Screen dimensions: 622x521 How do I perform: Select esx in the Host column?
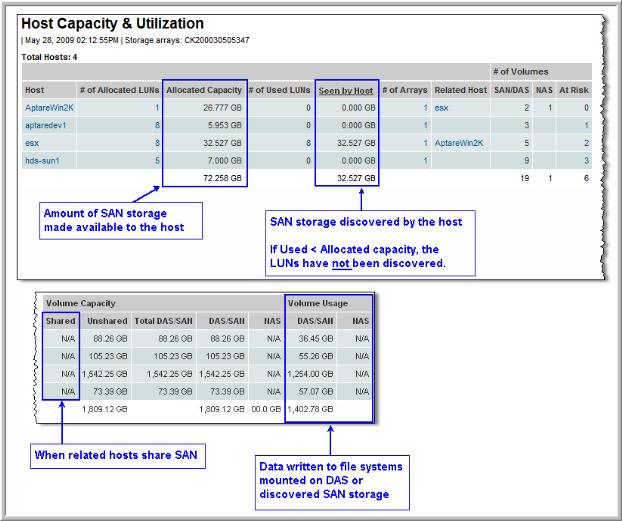[x=31, y=142]
